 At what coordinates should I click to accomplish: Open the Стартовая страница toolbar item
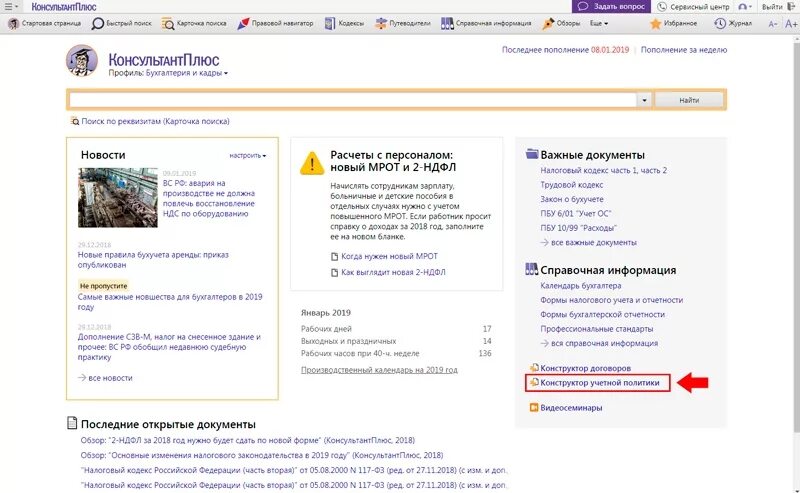(x=45, y=23)
